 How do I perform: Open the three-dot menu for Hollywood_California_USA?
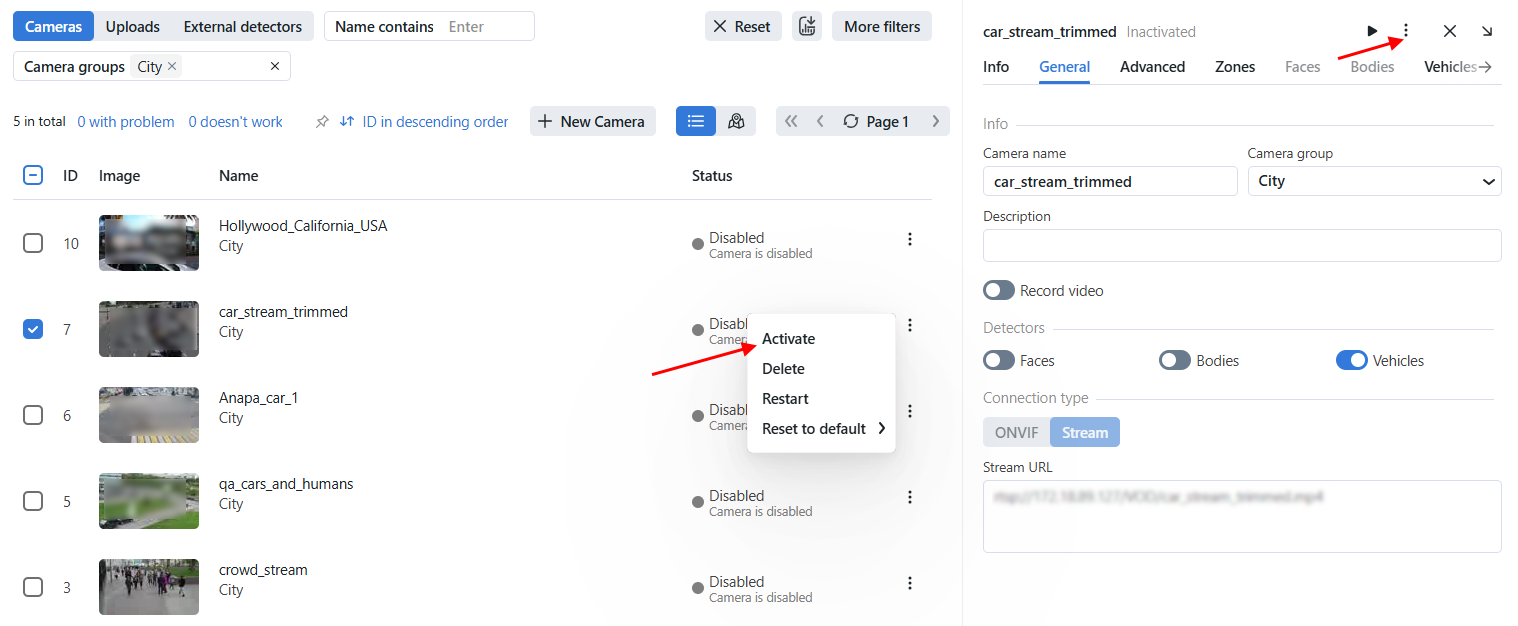click(910, 239)
